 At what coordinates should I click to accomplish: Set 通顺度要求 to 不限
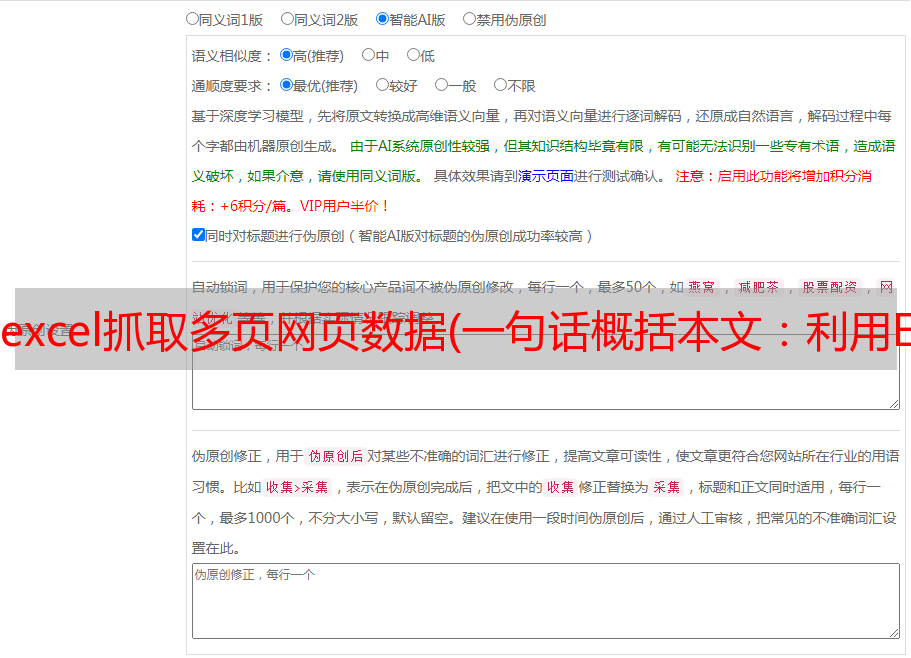click(500, 85)
